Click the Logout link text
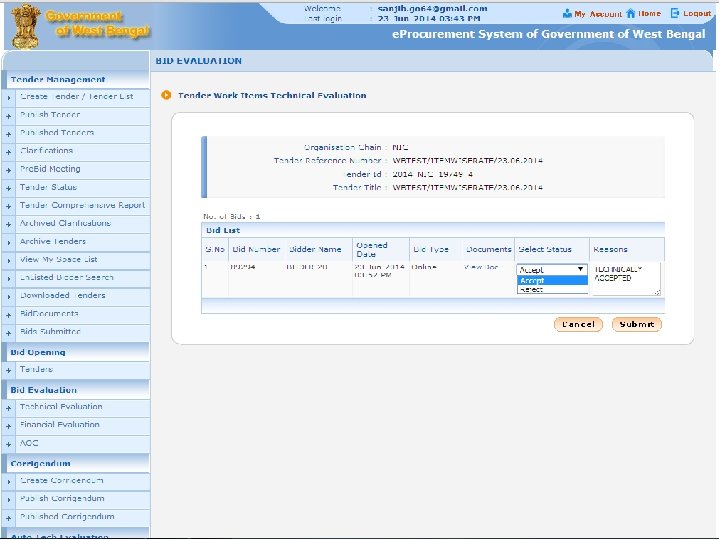This screenshot has width=720, height=540. point(697,13)
